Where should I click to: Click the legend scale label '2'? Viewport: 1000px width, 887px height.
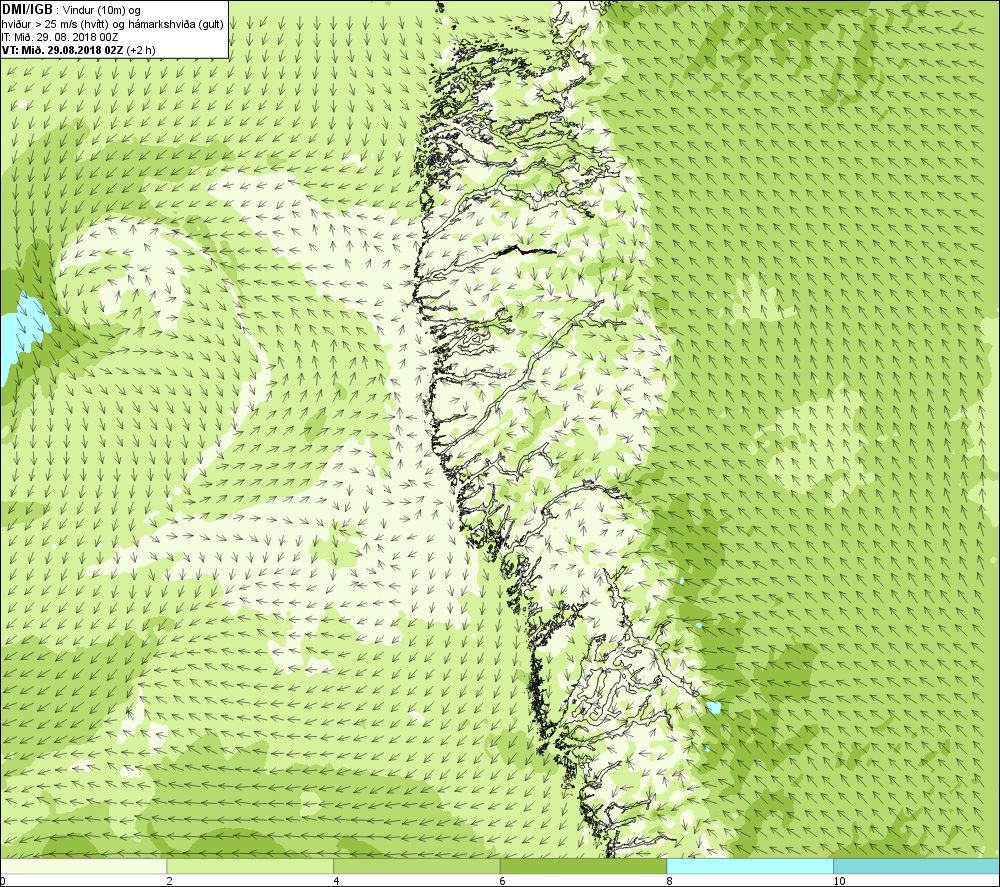click(170, 881)
